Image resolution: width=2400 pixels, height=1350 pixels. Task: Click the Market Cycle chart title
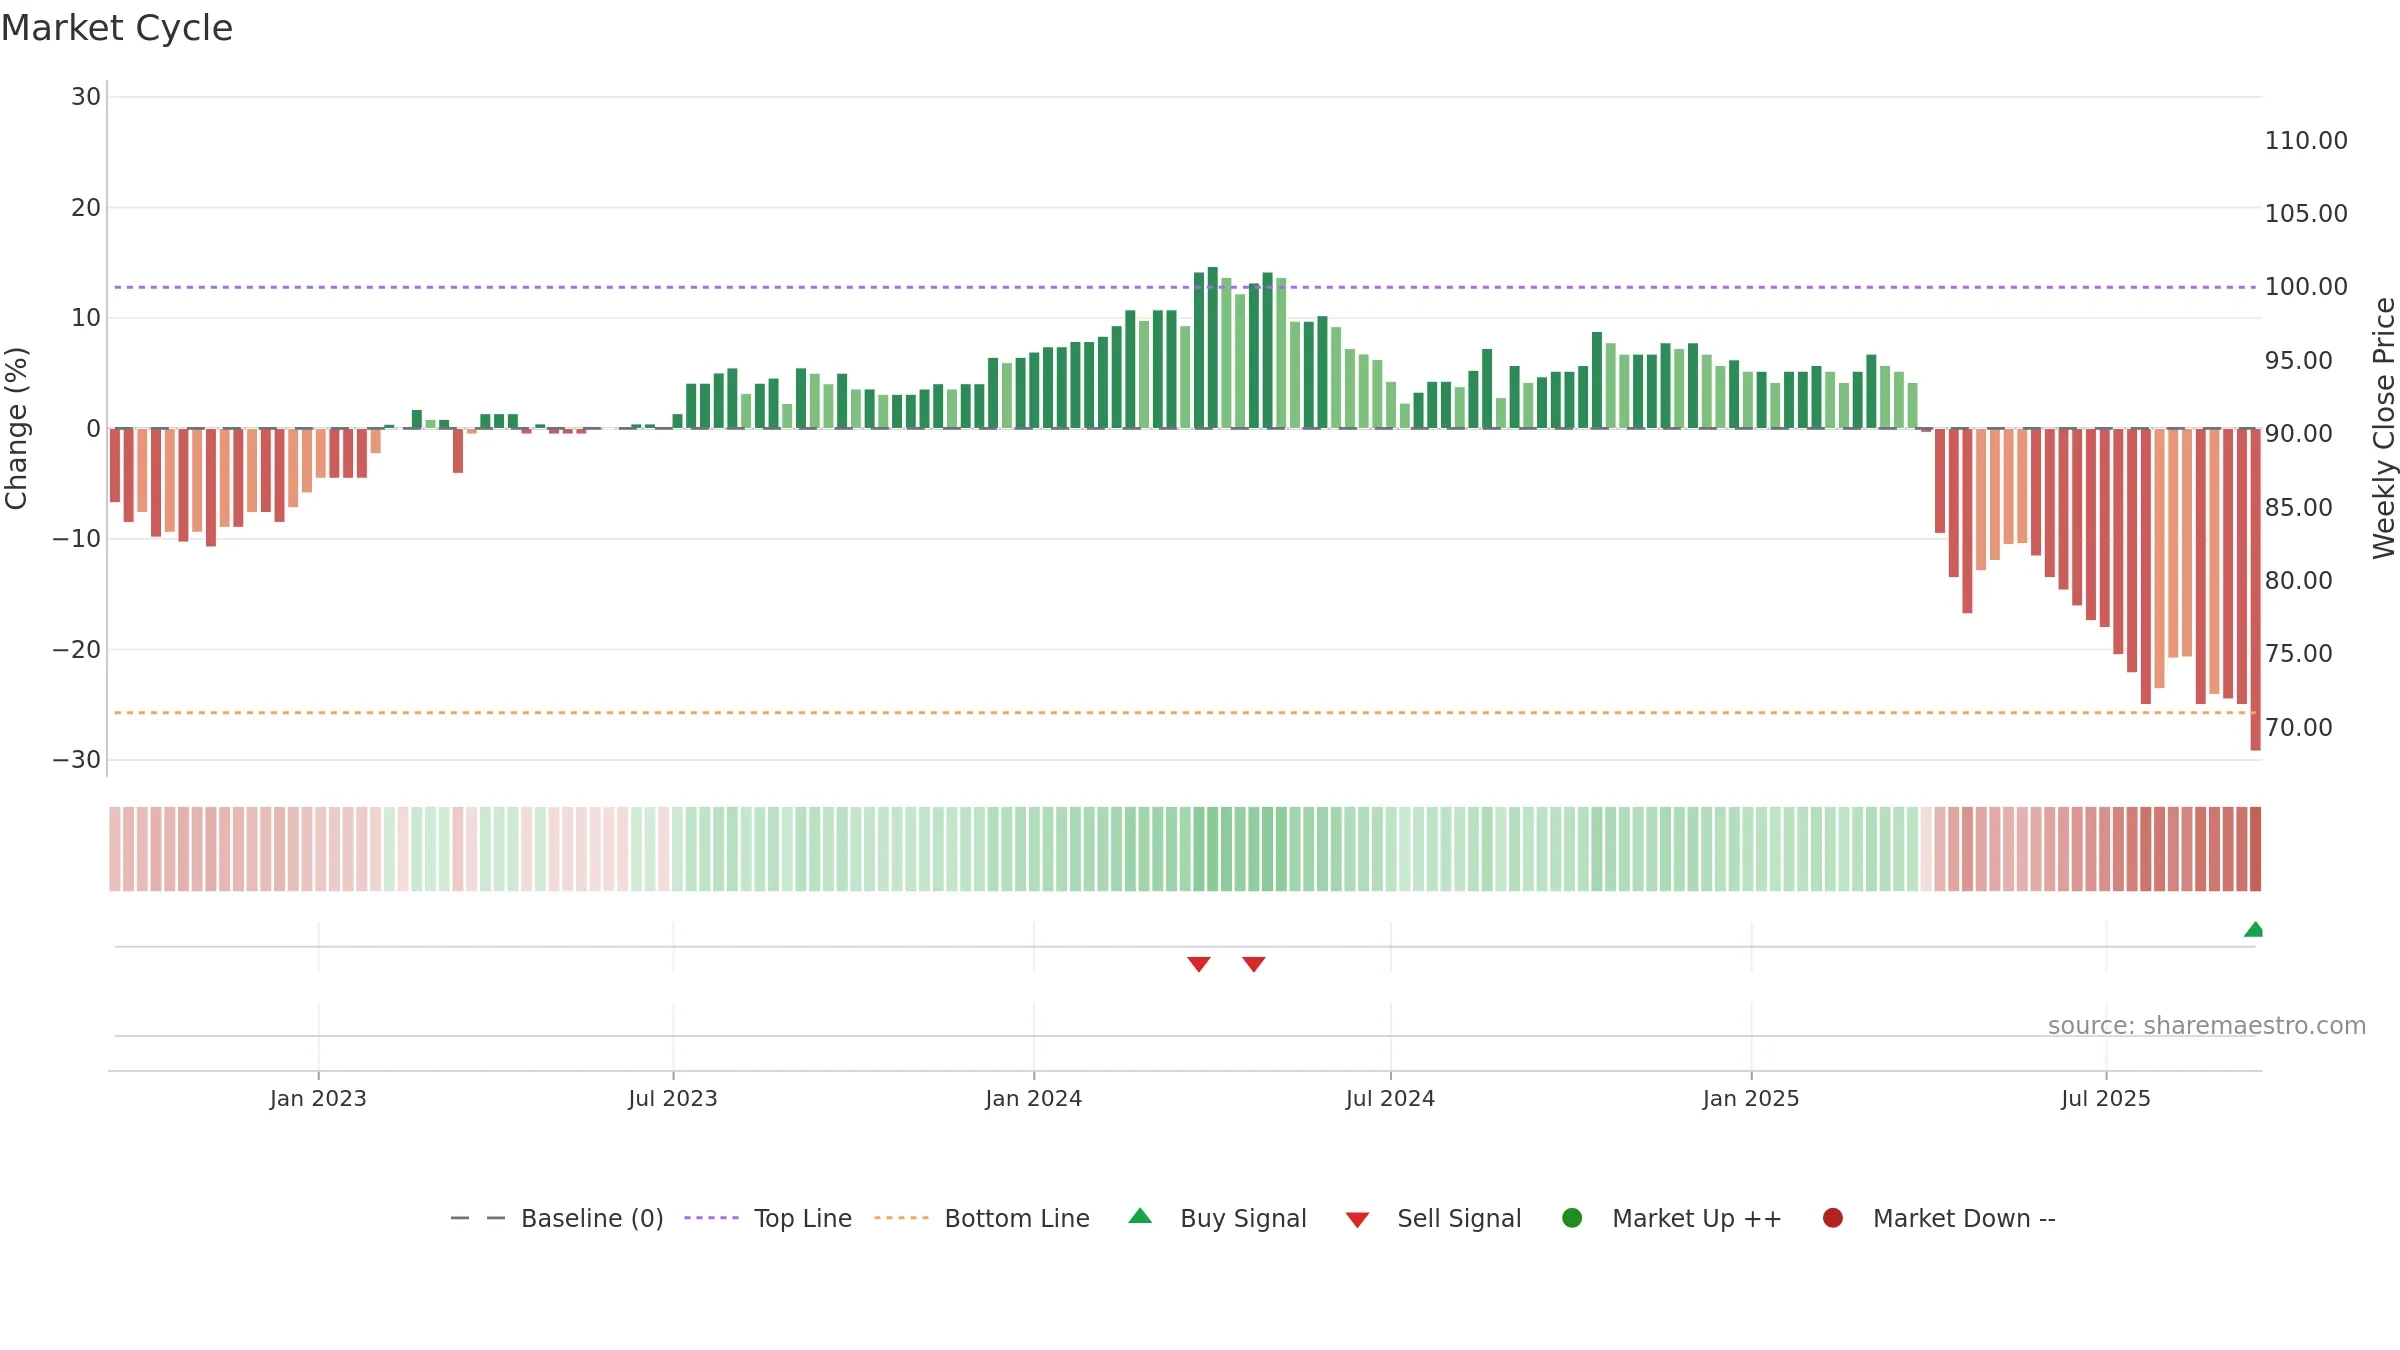point(117,28)
